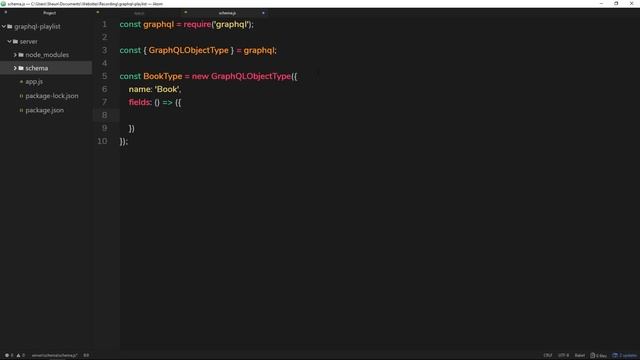This screenshot has width=640, height=360.
Task: Click the 'Book' string on line 6
Action: 167,89
